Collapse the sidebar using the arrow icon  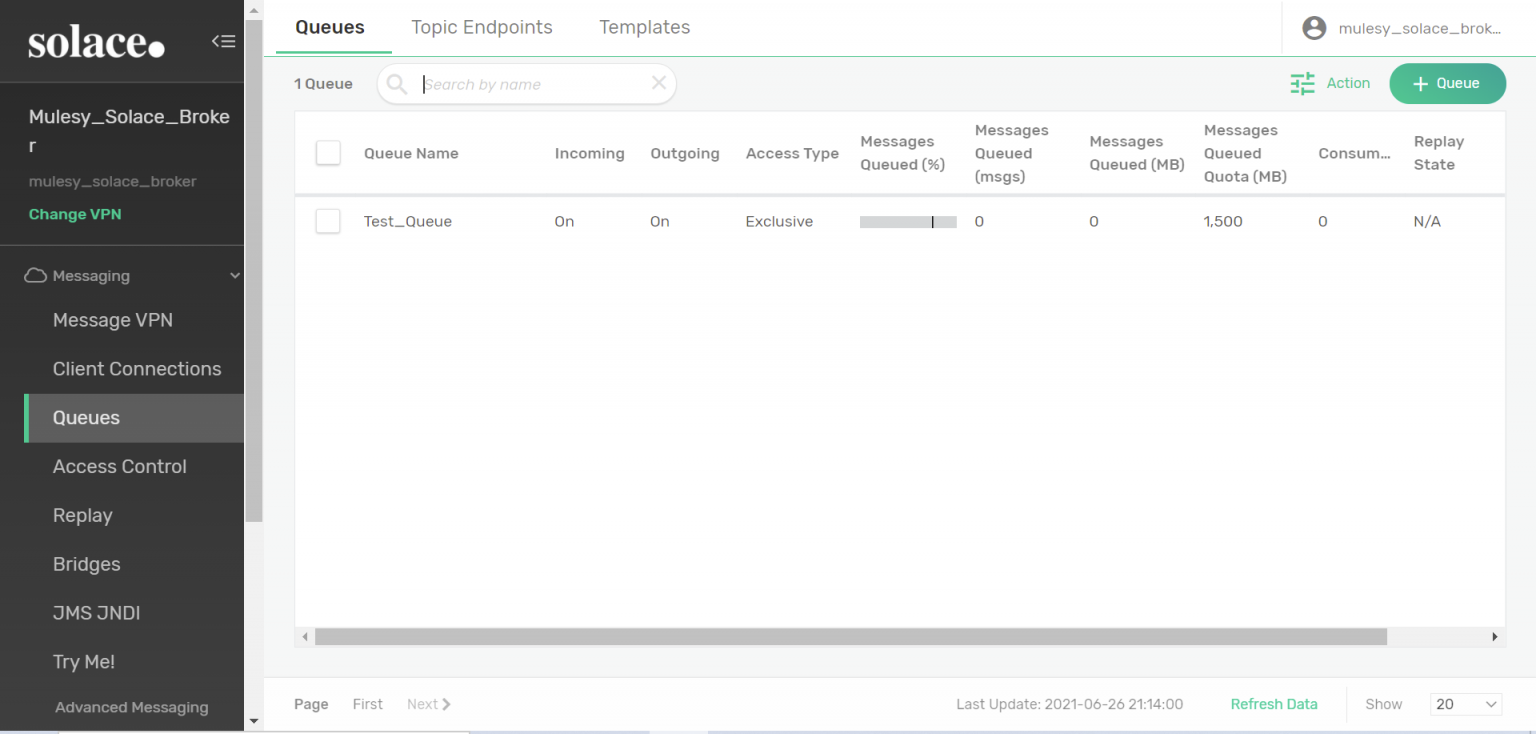pyautogui.click(x=223, y=41)
